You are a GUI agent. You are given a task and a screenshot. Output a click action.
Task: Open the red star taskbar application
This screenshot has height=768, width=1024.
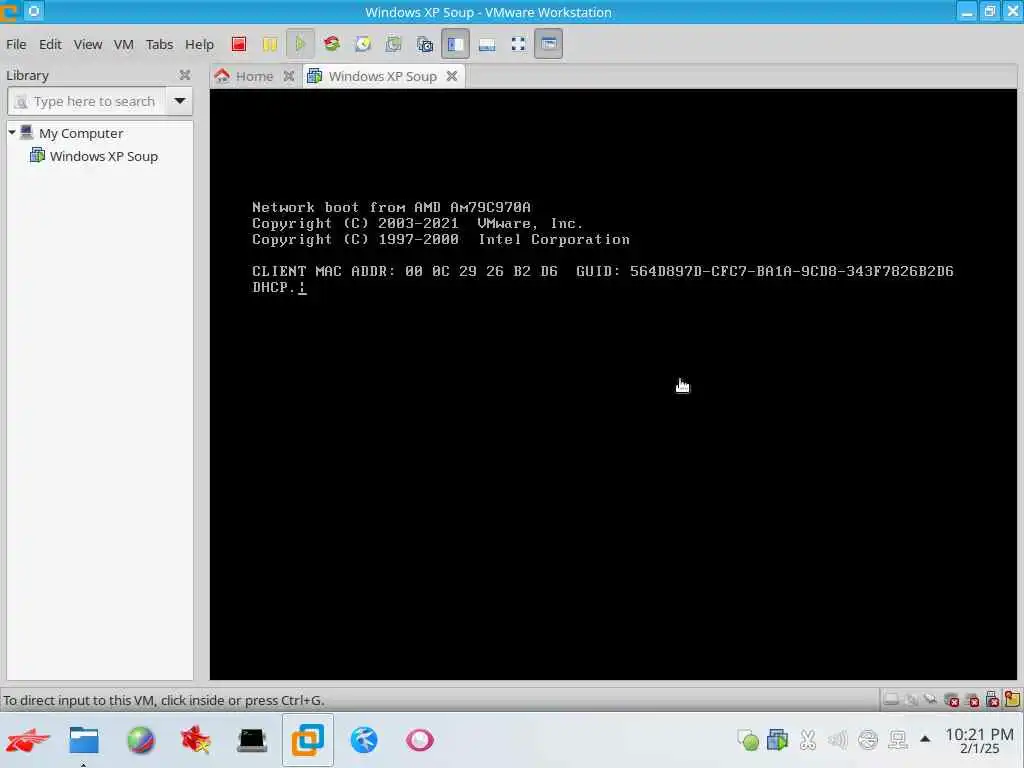coord(196,740)
